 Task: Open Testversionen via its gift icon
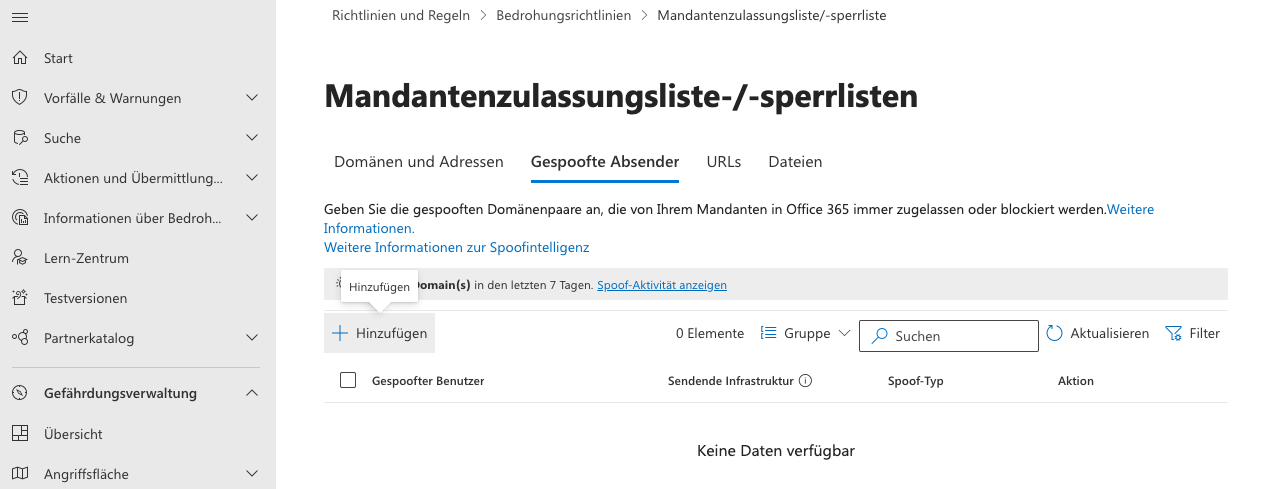click(20, 298)
